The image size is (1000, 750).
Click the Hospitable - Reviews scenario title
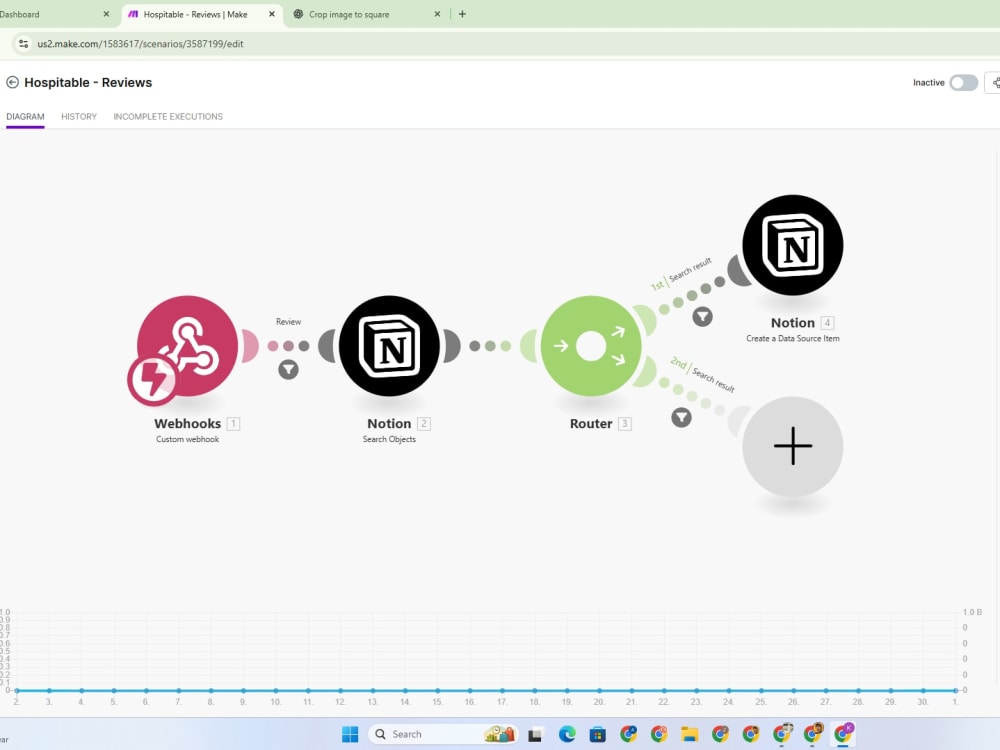pyautogui.click(x=88, y=82)
